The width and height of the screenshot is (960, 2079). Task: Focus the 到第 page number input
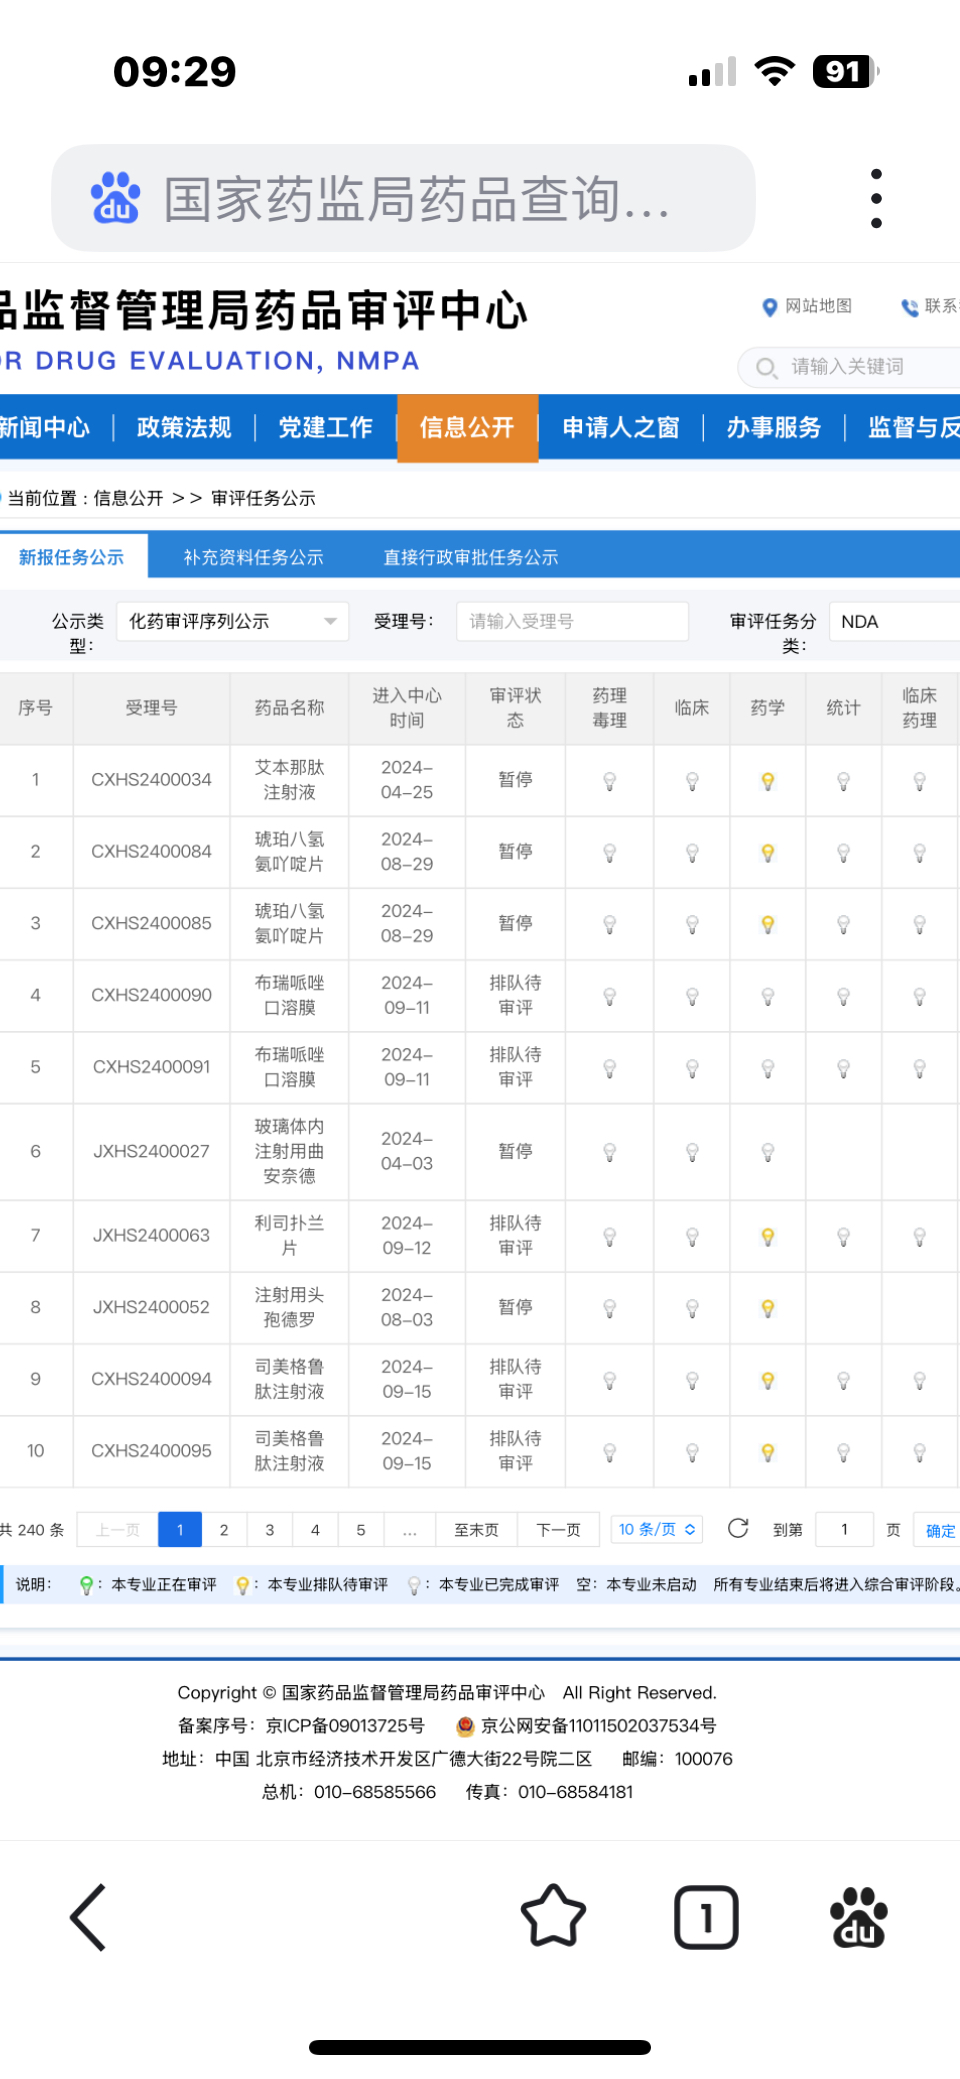tap(844, 1529)
